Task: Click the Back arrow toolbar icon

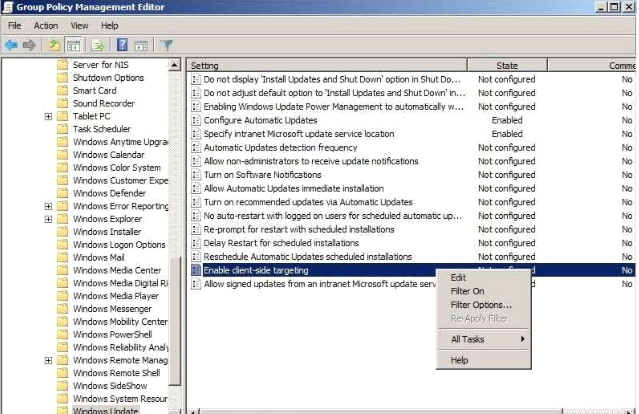Action: tap(11, 45)
